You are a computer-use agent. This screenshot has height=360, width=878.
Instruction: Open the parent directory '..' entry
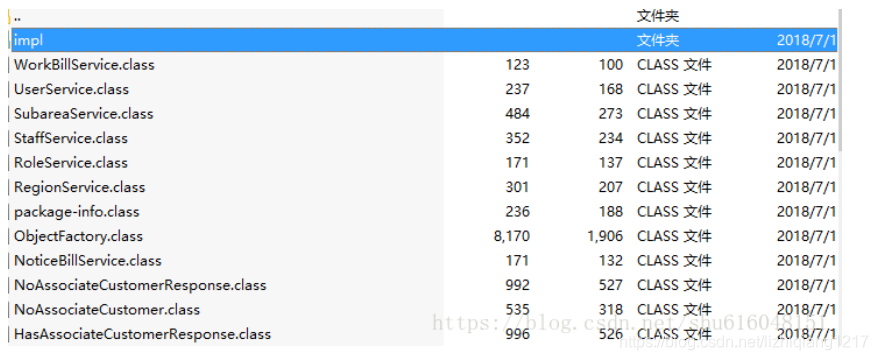(17, 17)
